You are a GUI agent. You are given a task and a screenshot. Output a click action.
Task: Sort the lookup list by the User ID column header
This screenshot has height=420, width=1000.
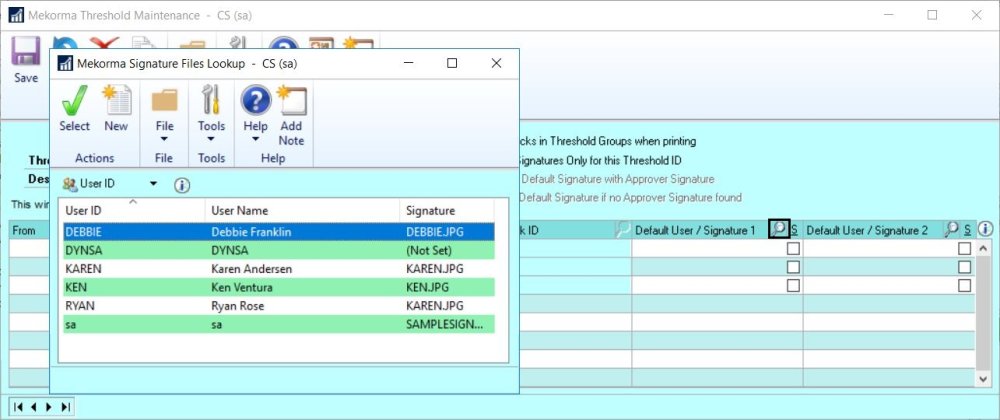133,210
